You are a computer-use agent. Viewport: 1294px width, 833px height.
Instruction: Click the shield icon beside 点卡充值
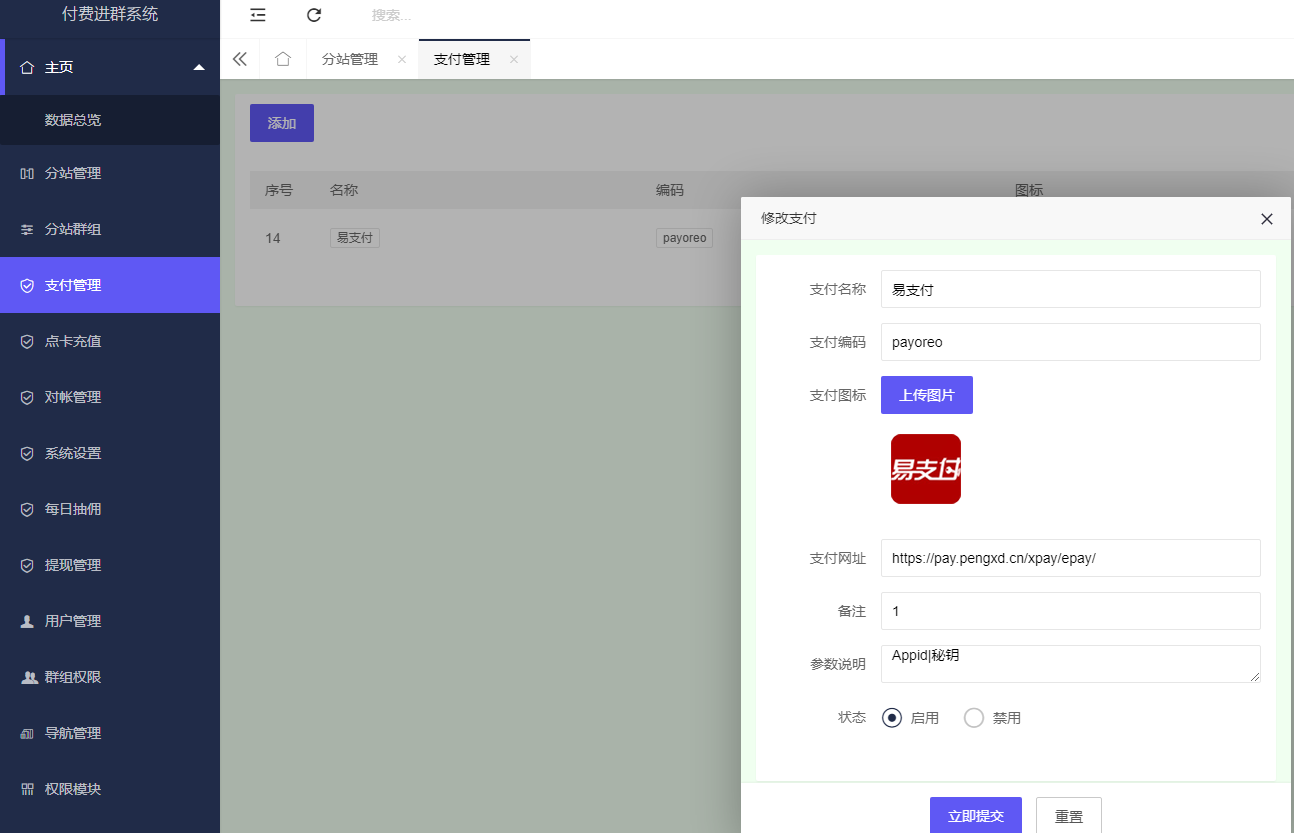tap(27, 341)
